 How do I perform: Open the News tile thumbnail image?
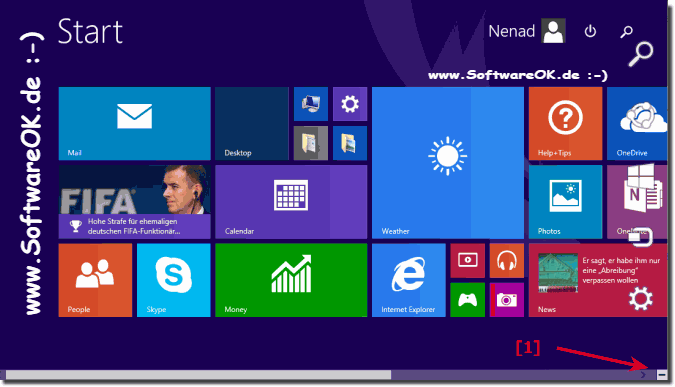coord(558,273)
